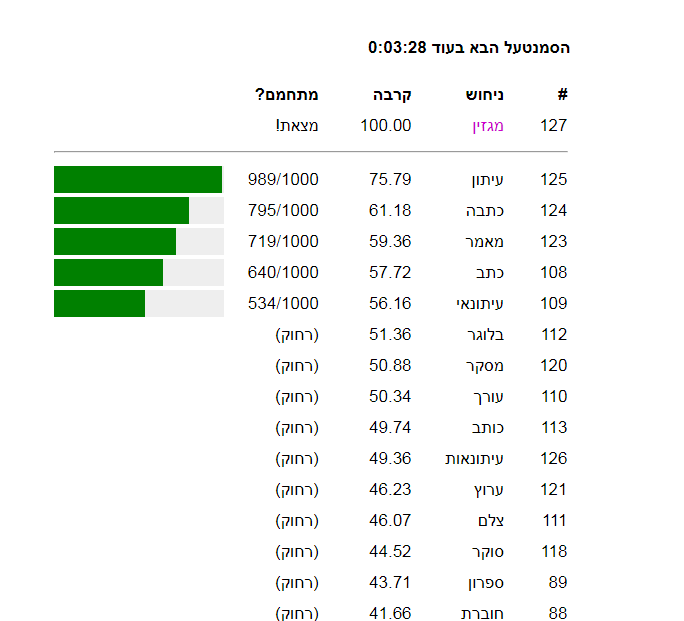Click the 100.00 similarity score
684x621 pixels.
coord(385,126)
